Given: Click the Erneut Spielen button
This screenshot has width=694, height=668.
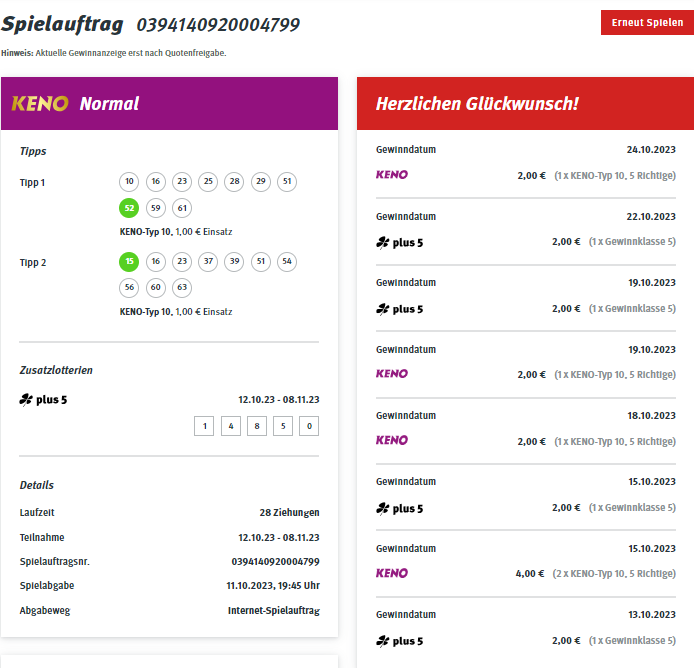Looking at the screenshot, I should 647,23.
